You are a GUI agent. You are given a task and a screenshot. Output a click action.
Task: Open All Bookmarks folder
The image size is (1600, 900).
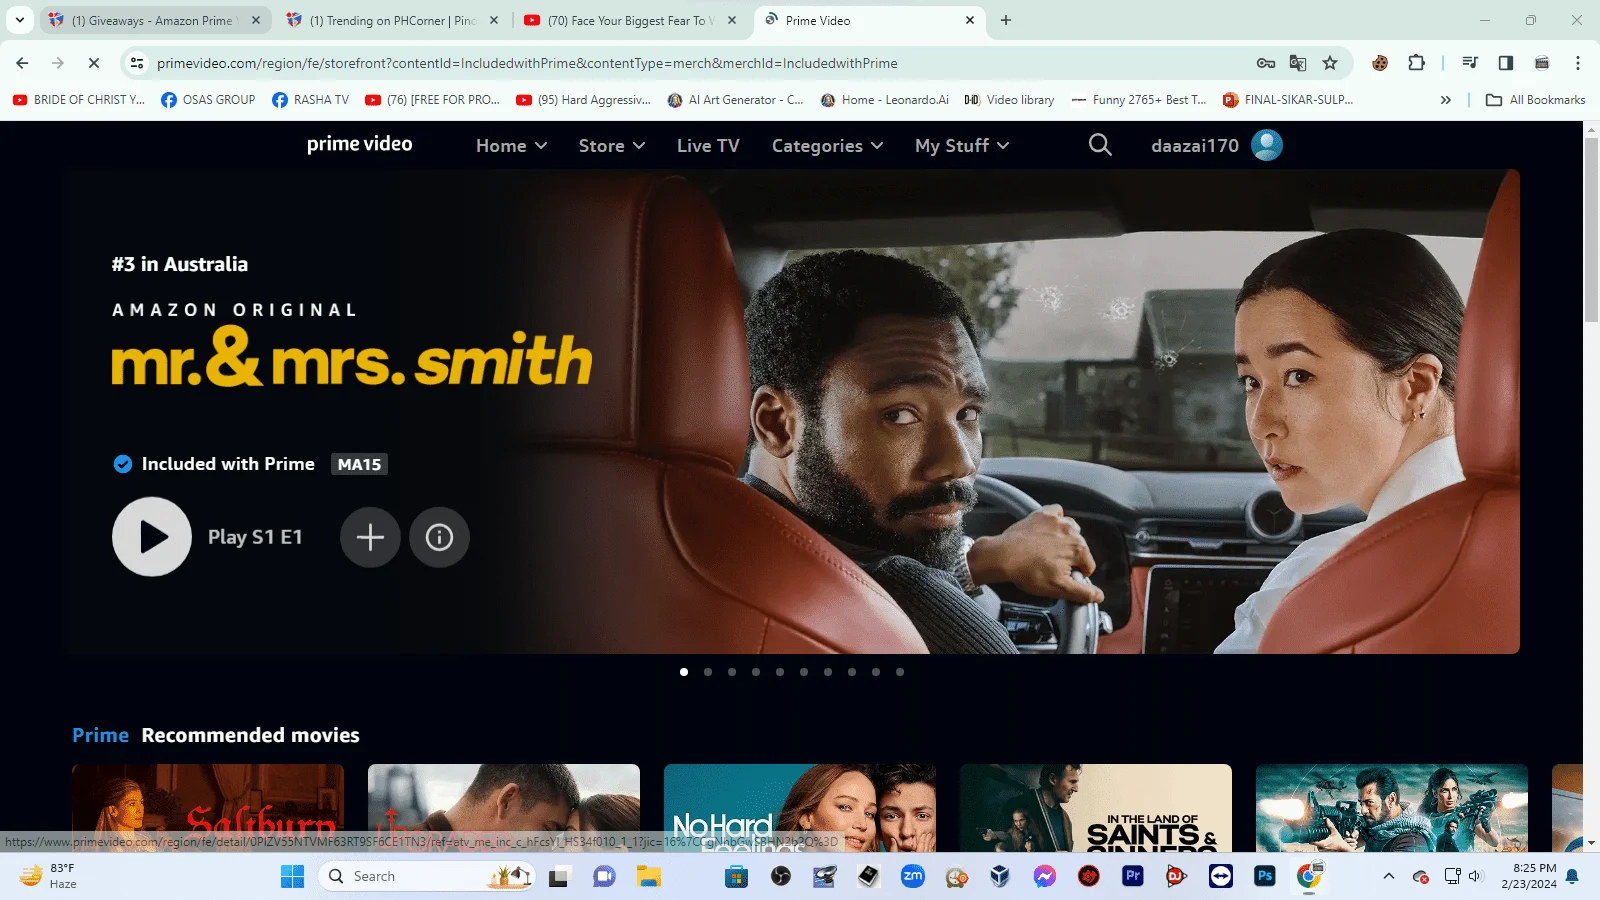tap(1536, 100)
